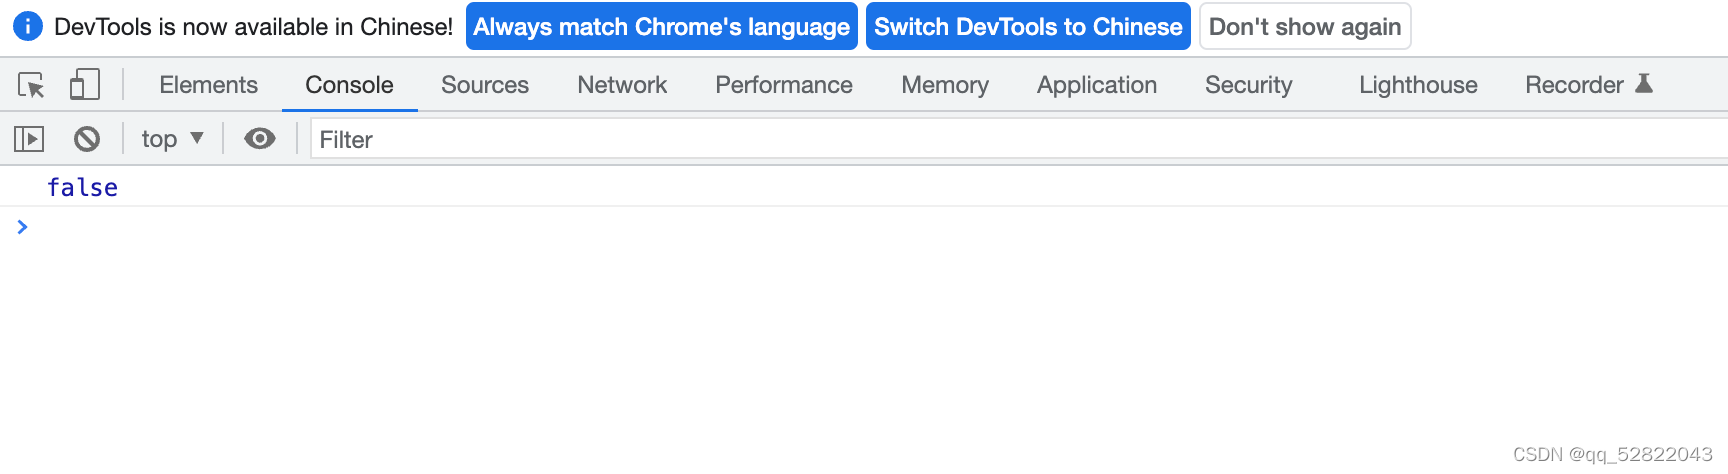
Task: Switch to the Lighthouse tab
Action: click(1418, 85)
